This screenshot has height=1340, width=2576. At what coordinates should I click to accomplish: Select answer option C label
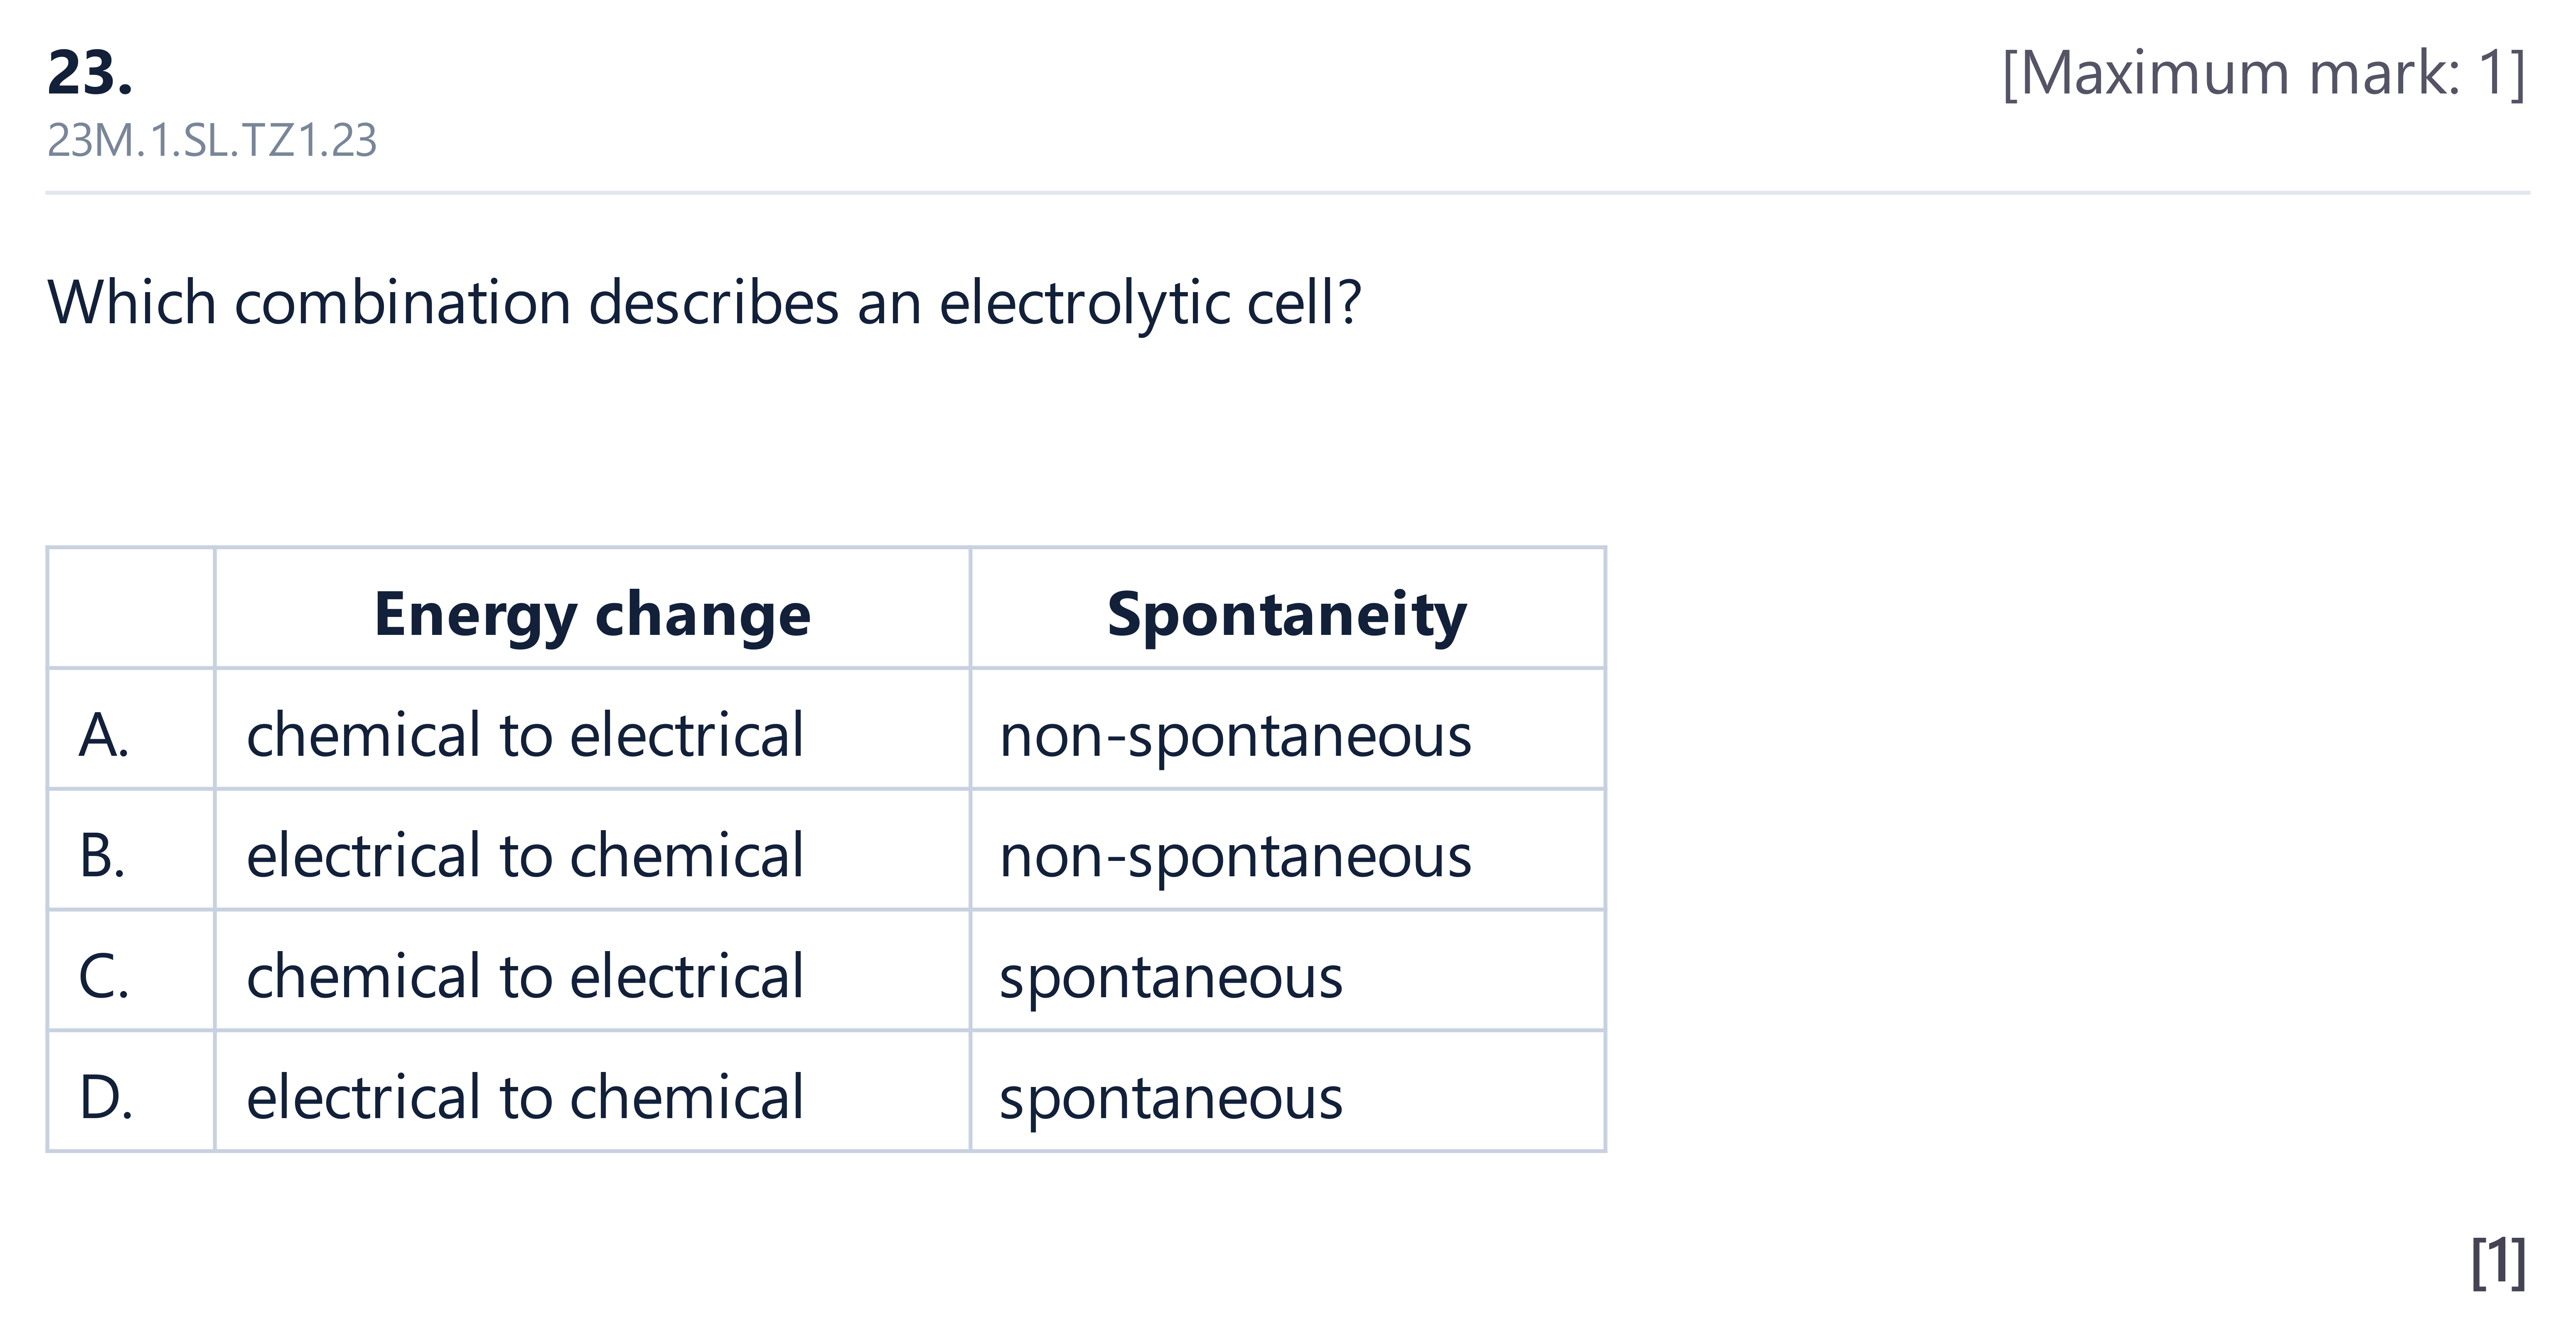point(104,977)
